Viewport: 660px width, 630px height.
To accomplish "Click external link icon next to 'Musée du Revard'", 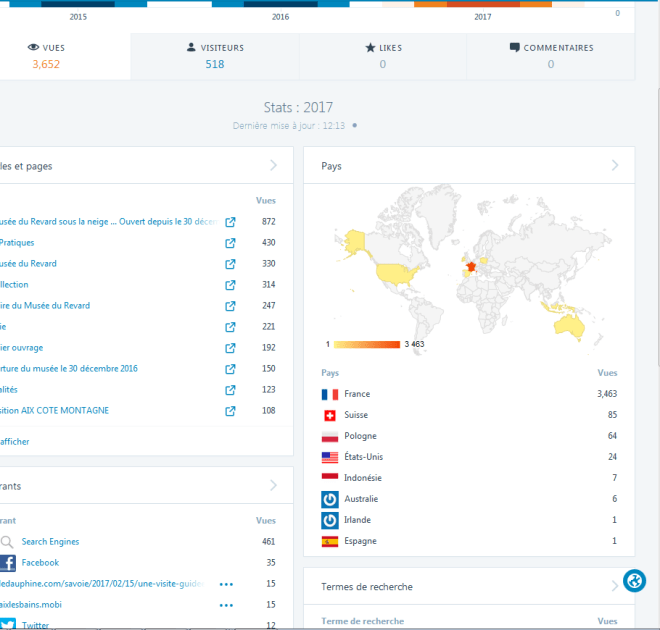I will (230, 264).
